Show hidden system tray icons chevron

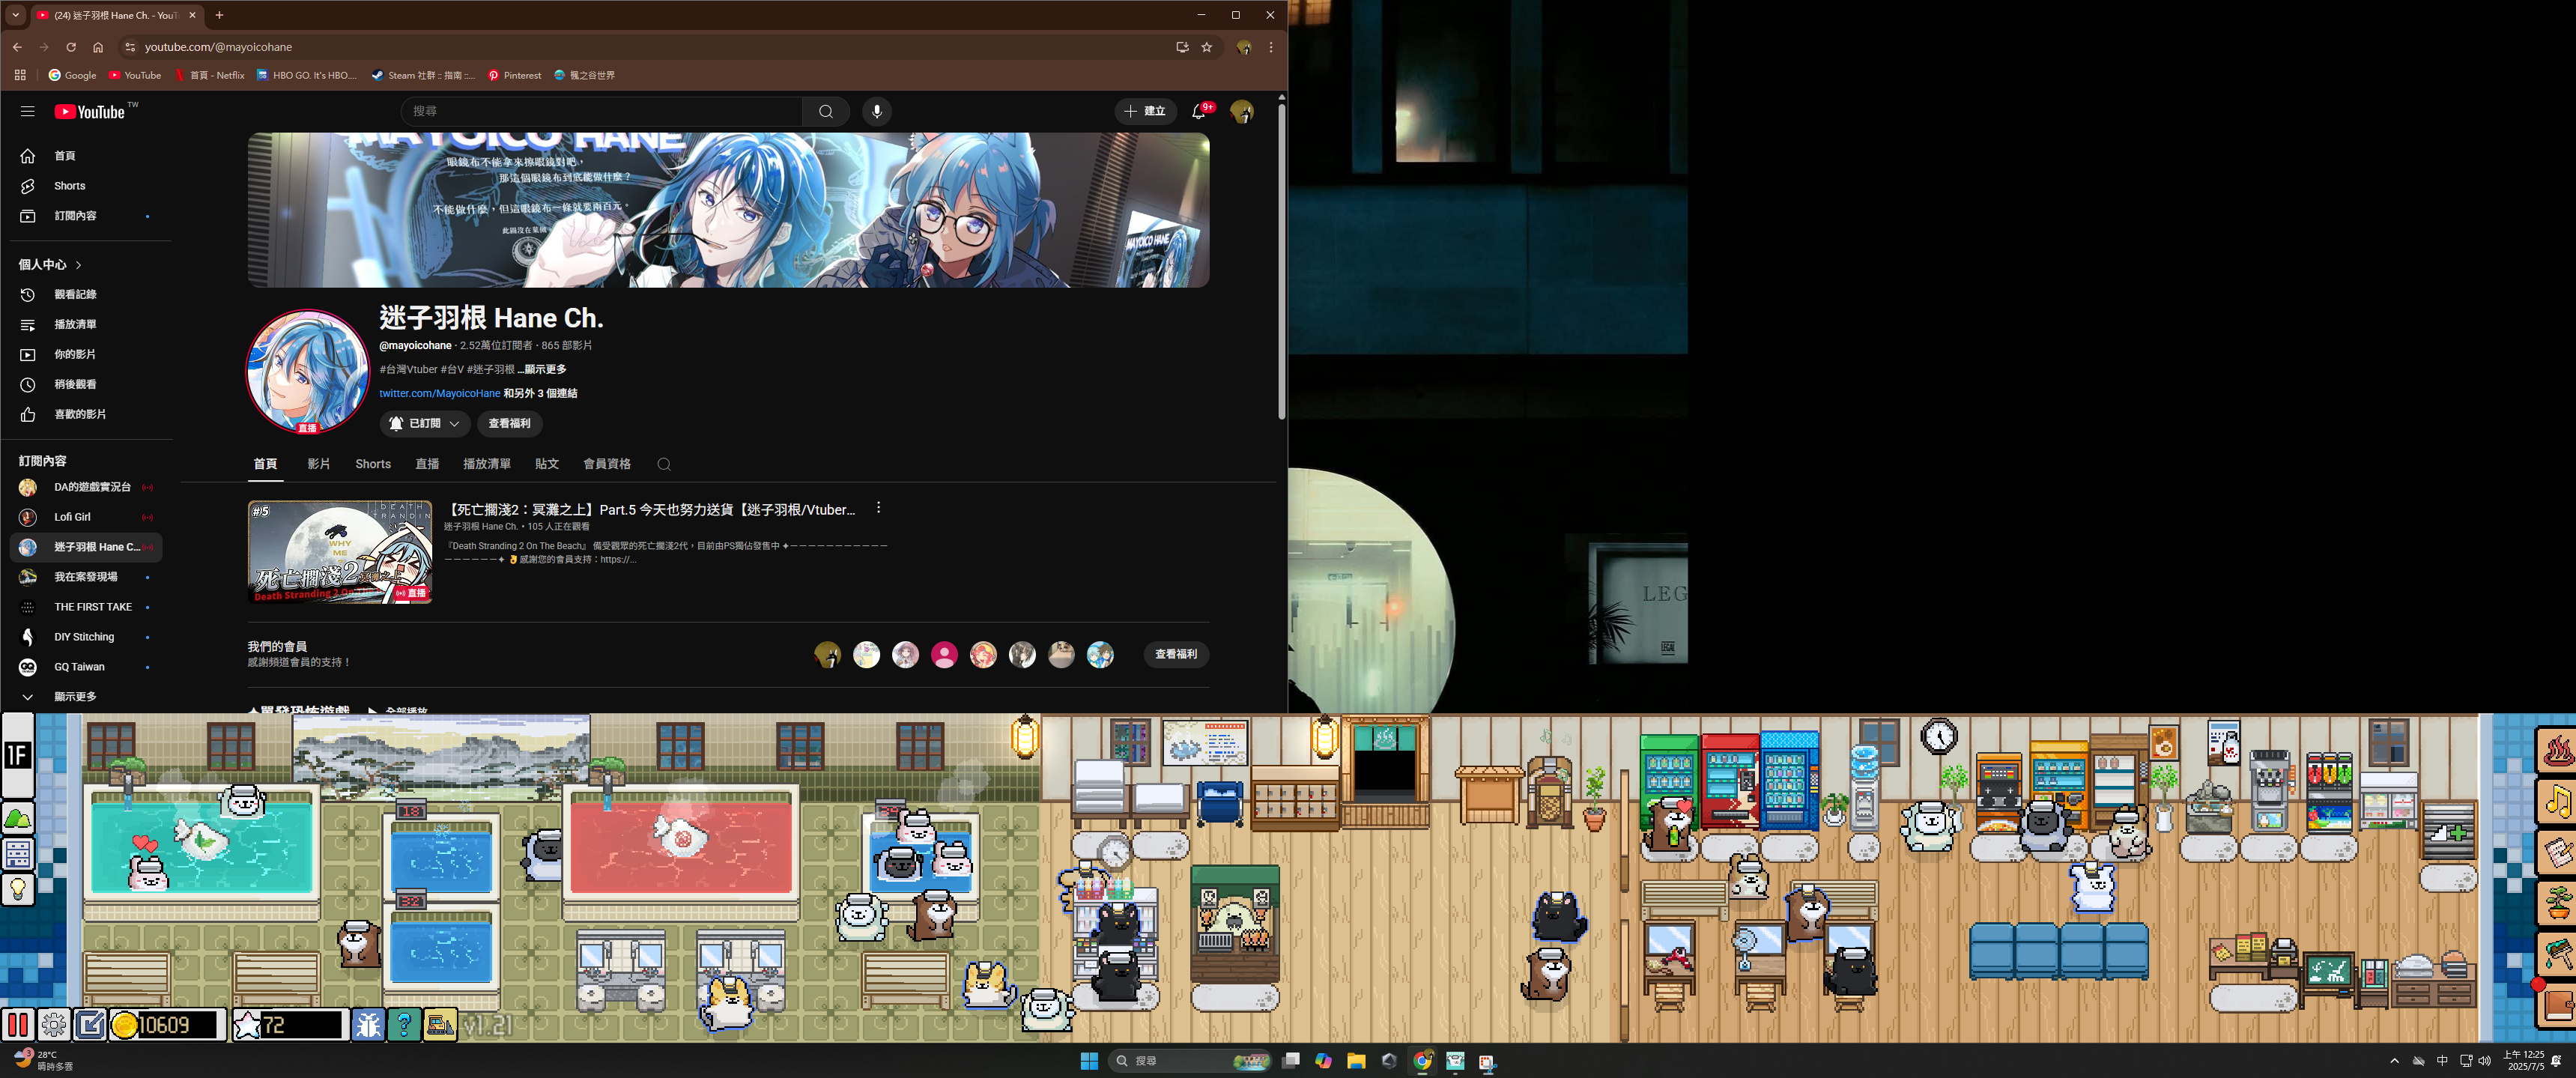pos(2394,1061)
